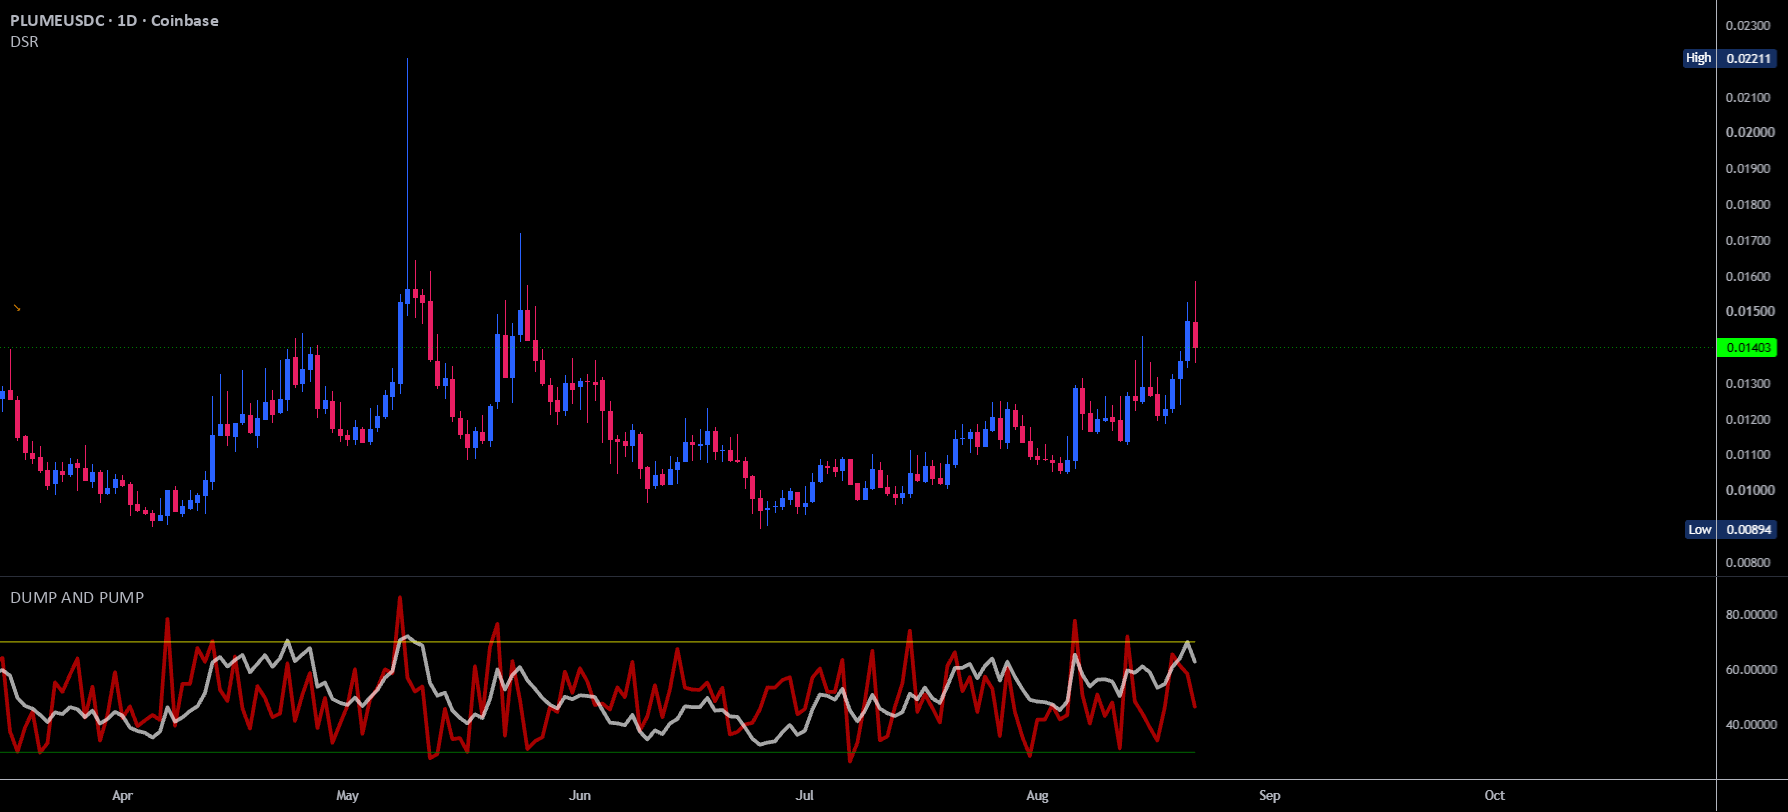This screenshot has height=812, width=1788.
Task: Select the DSR indicator label
Action: pyautogui.click(x=24, y=42)
